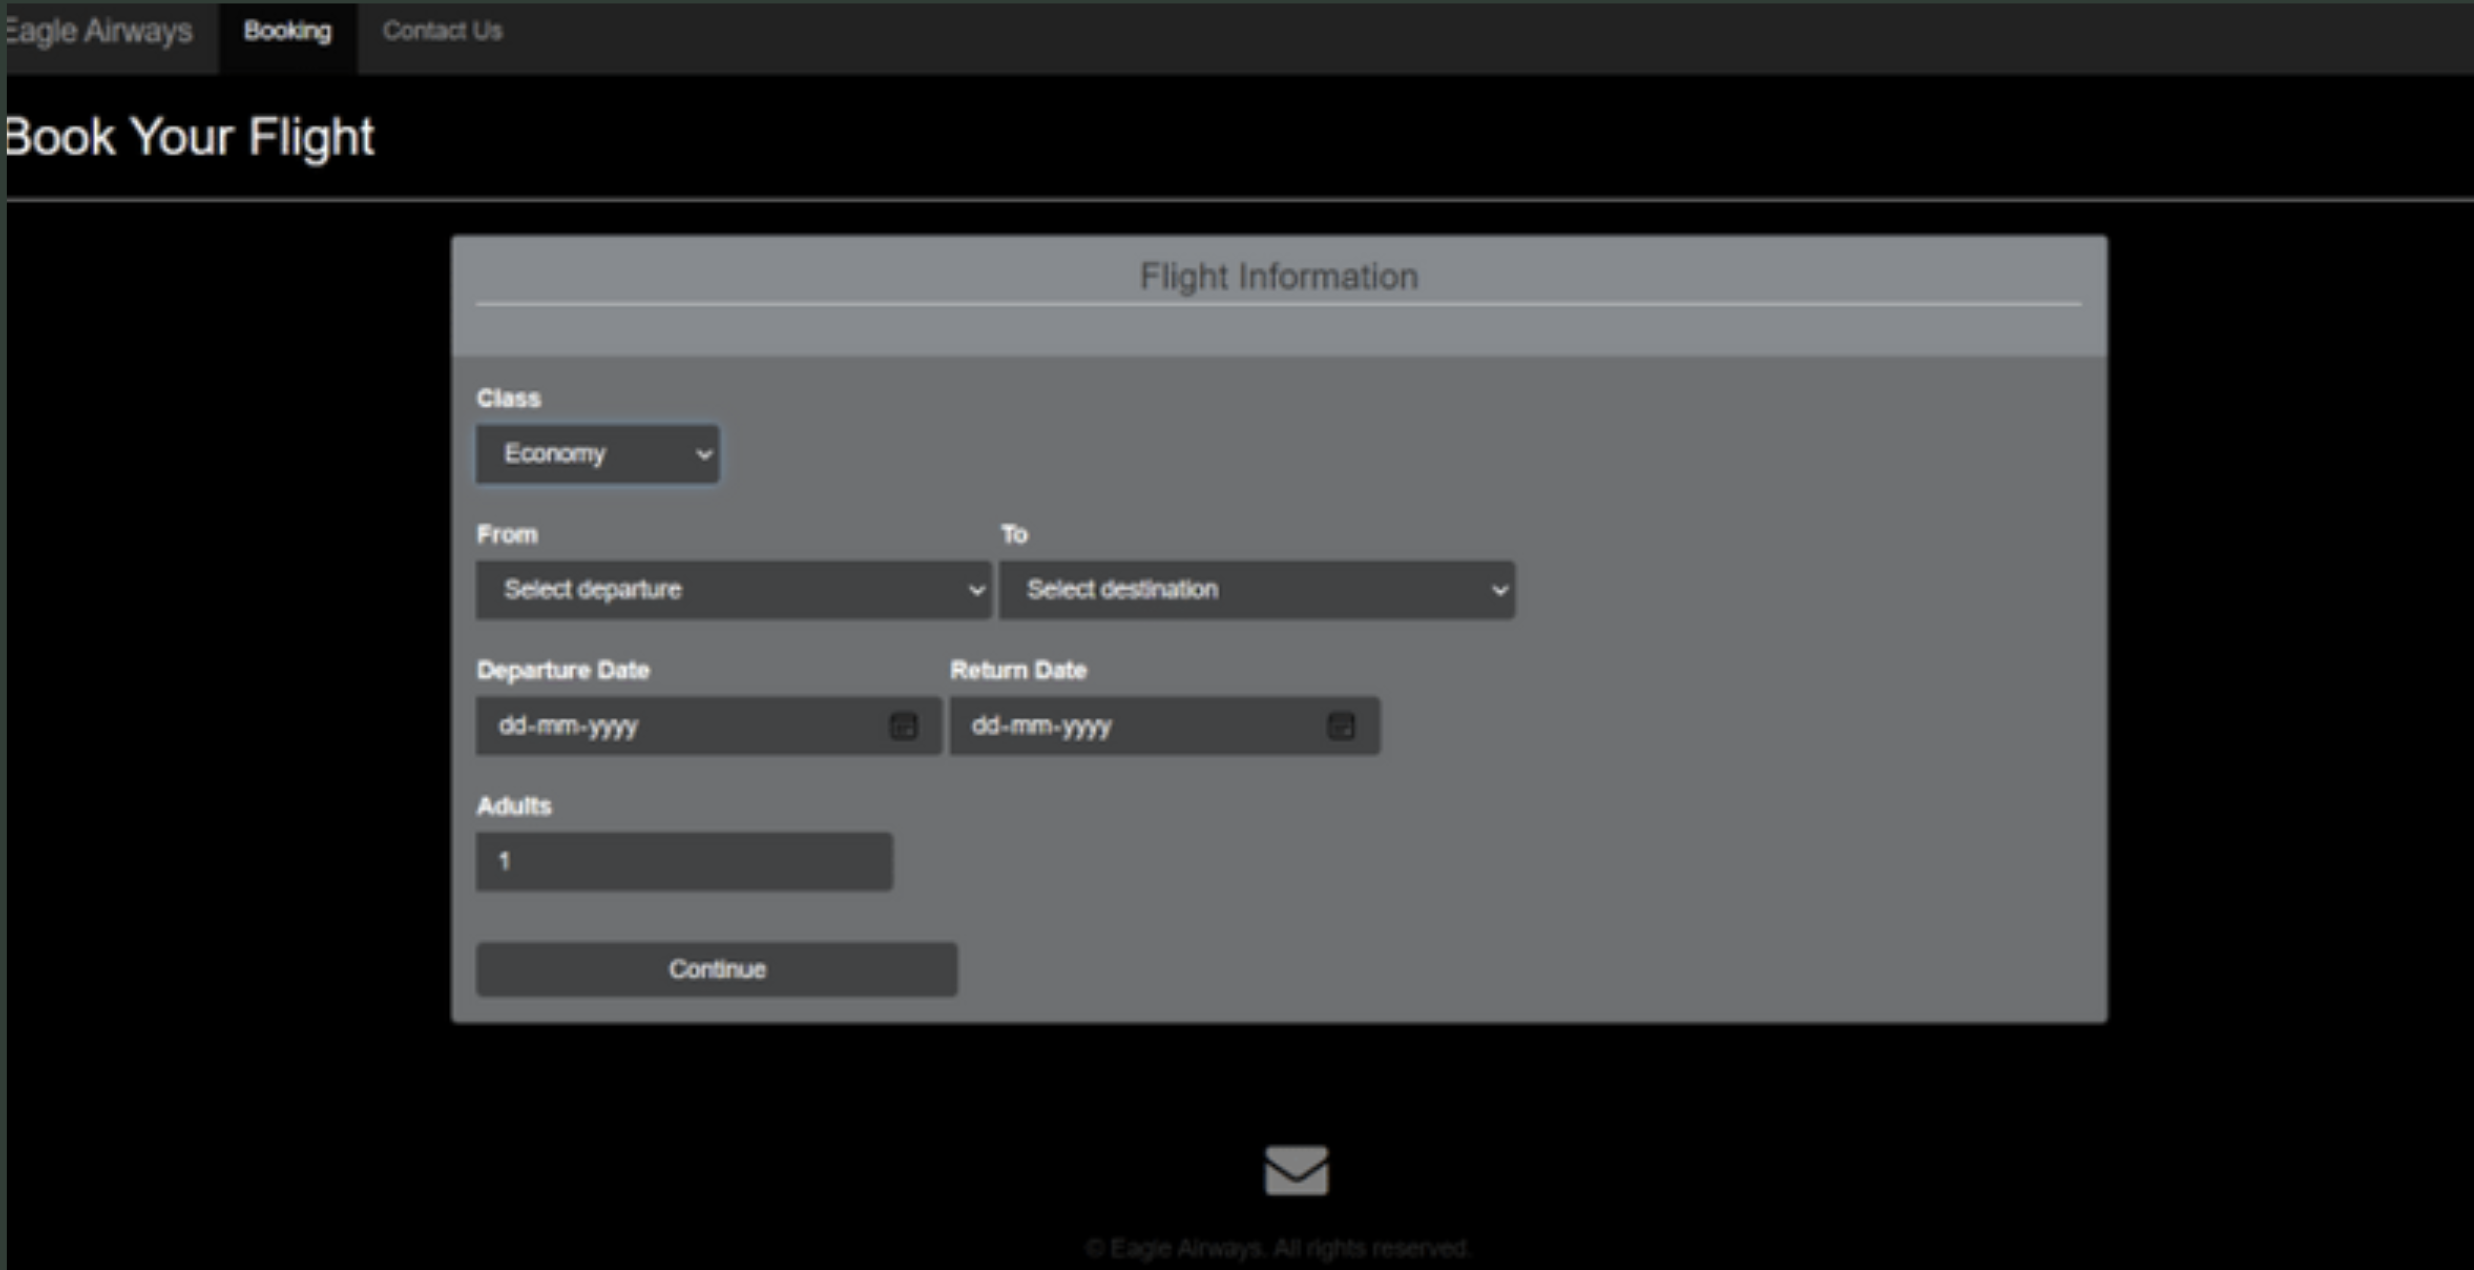Viewport: 2474px width, 1270px height.
Task: Open the Select departure dropdown
Action: click(700, 590)
